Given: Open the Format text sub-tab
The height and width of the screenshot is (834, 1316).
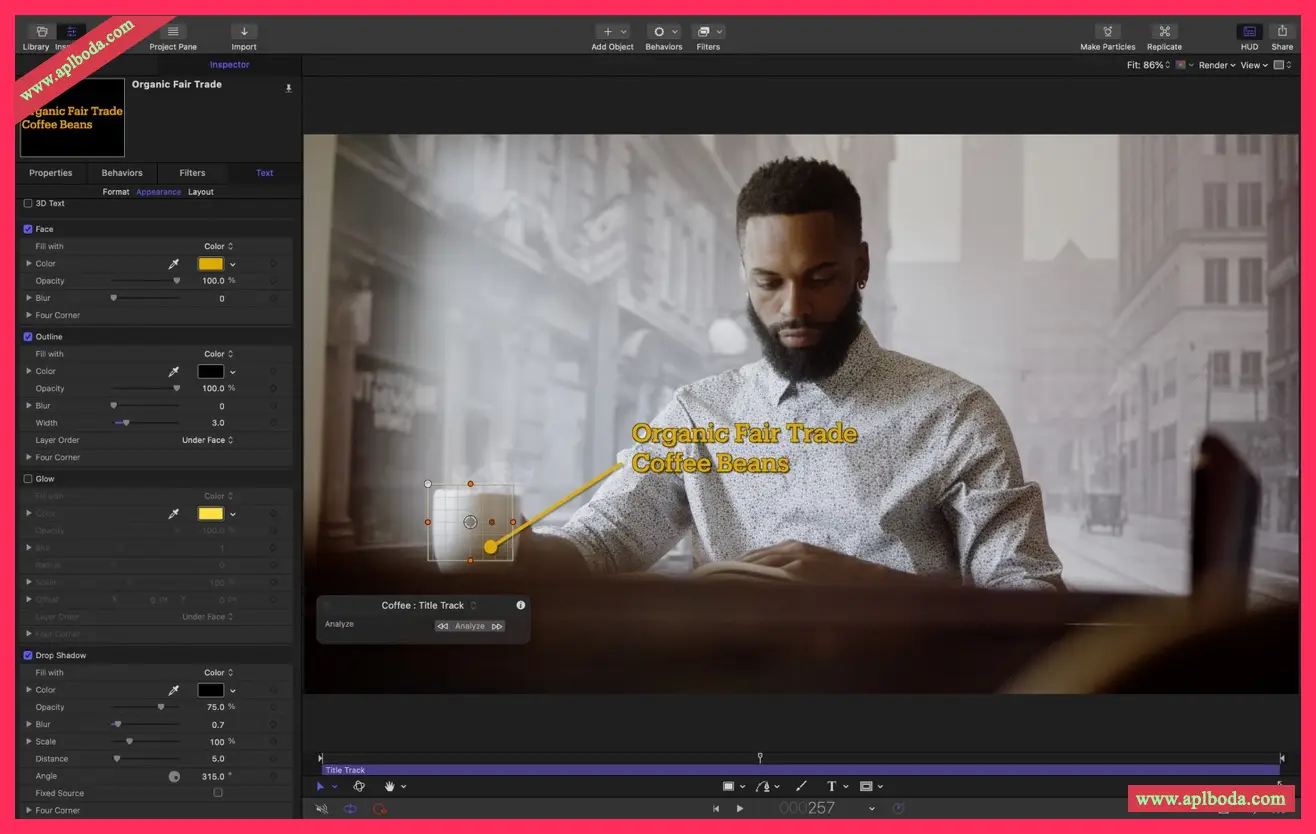Looking at the screenshot, I should point(115,191).
